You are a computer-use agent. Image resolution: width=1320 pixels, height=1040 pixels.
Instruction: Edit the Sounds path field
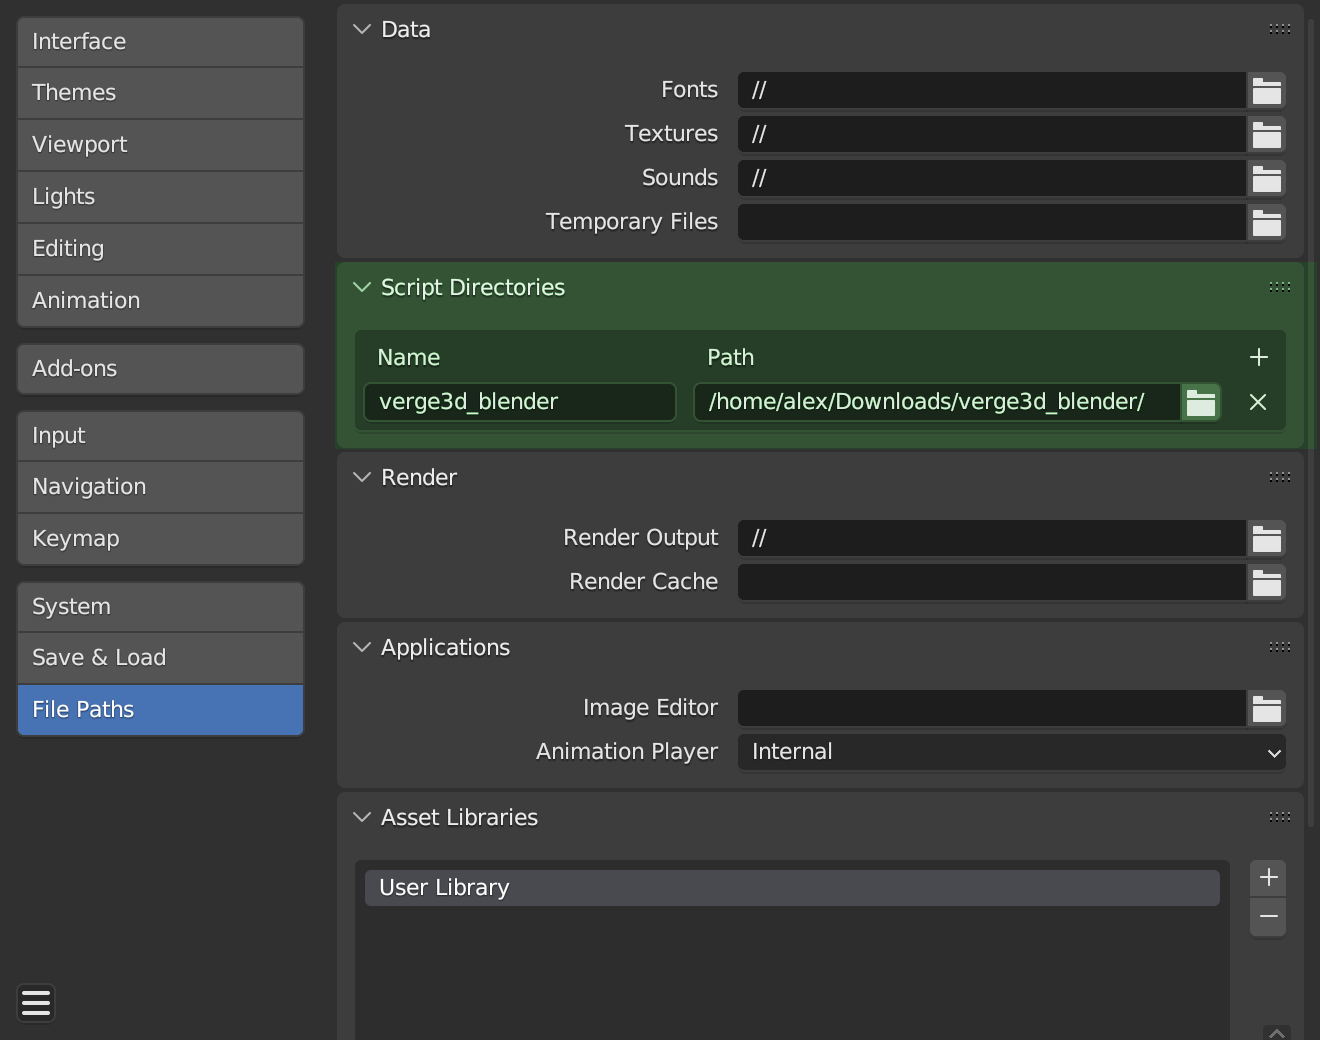point(992,178)
